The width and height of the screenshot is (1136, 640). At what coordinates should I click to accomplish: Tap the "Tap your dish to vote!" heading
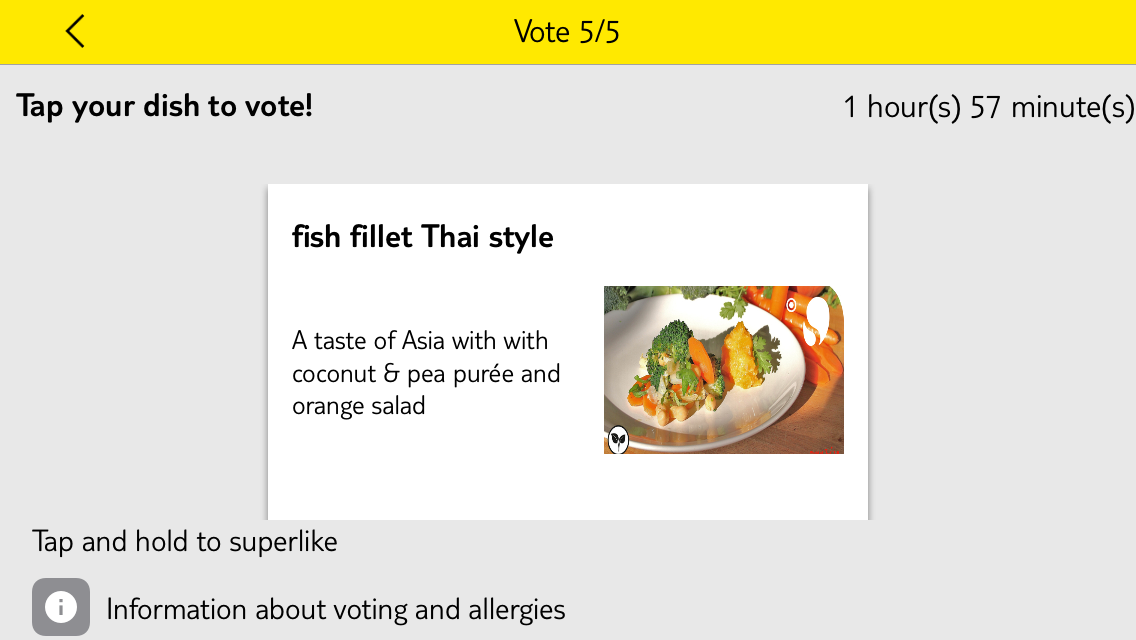[164, 106]
